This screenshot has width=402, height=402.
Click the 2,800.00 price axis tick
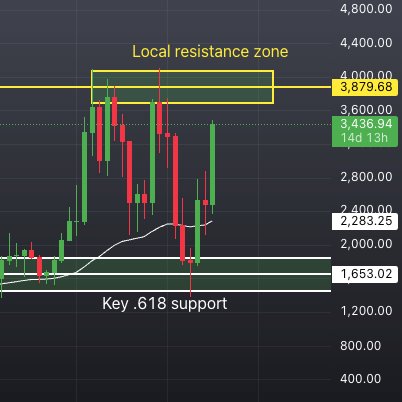(x=366, y=177)
